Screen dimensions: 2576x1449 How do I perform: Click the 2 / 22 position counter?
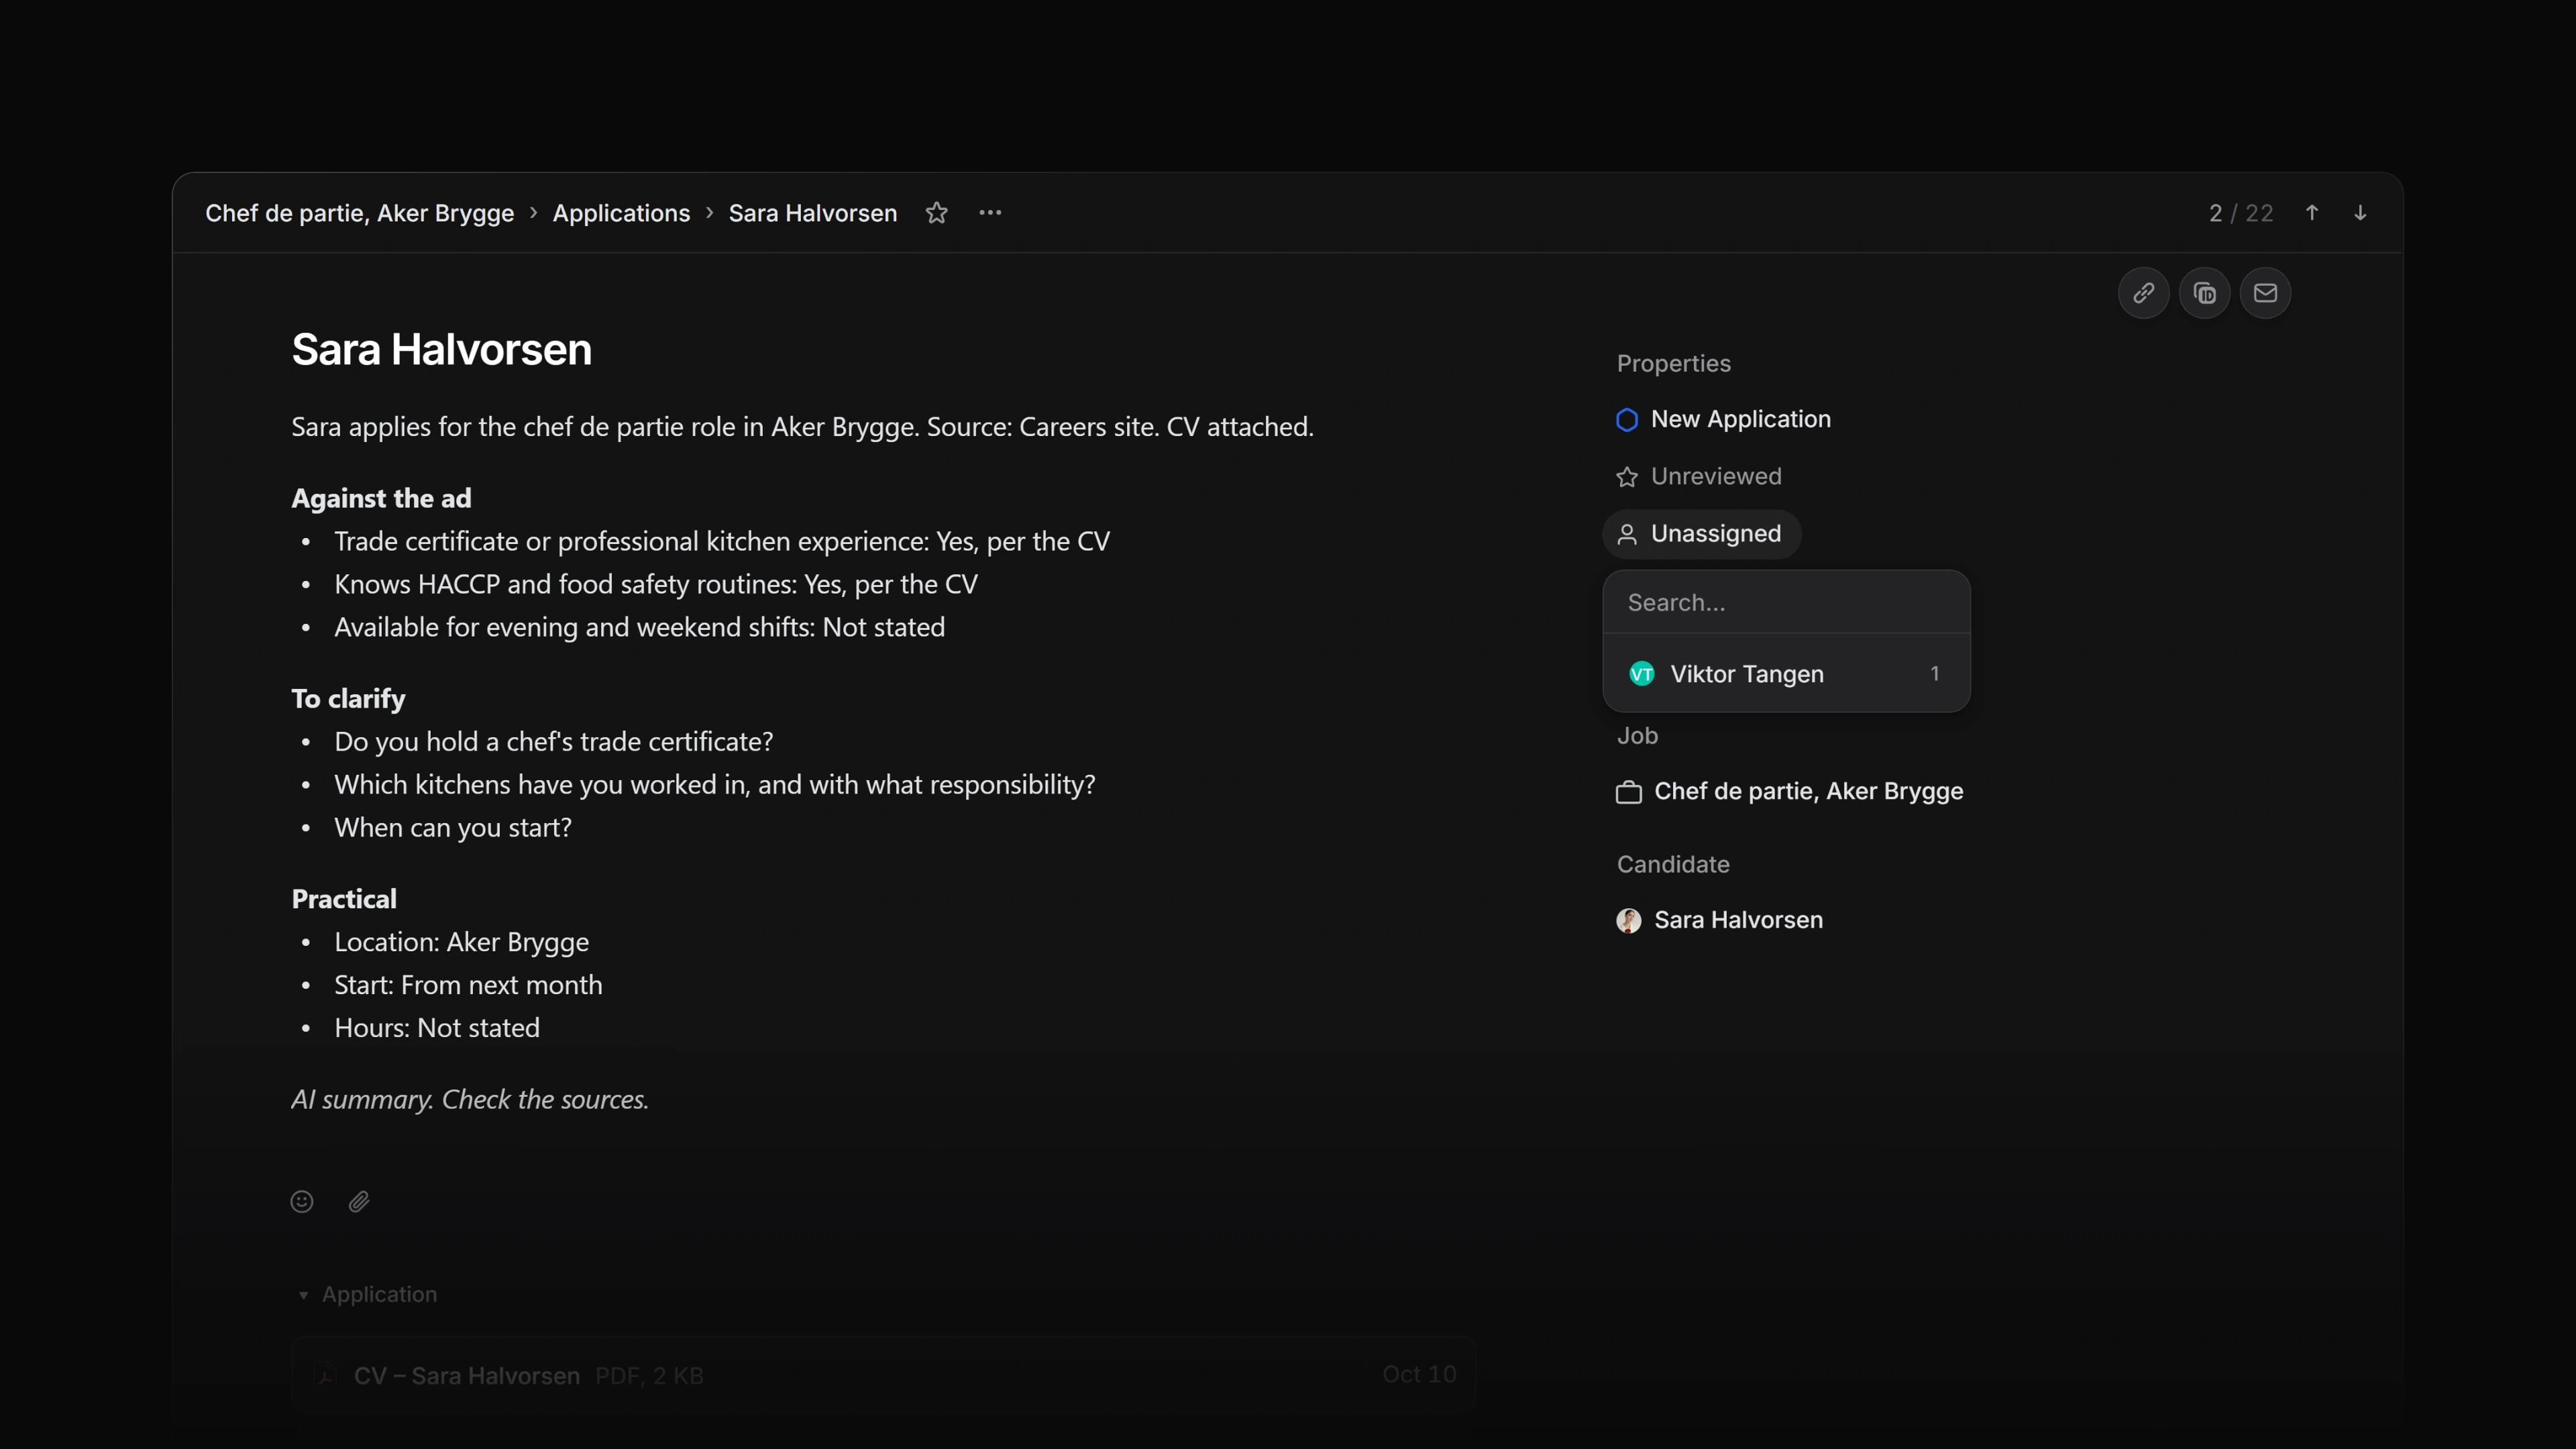[2241, 213]
